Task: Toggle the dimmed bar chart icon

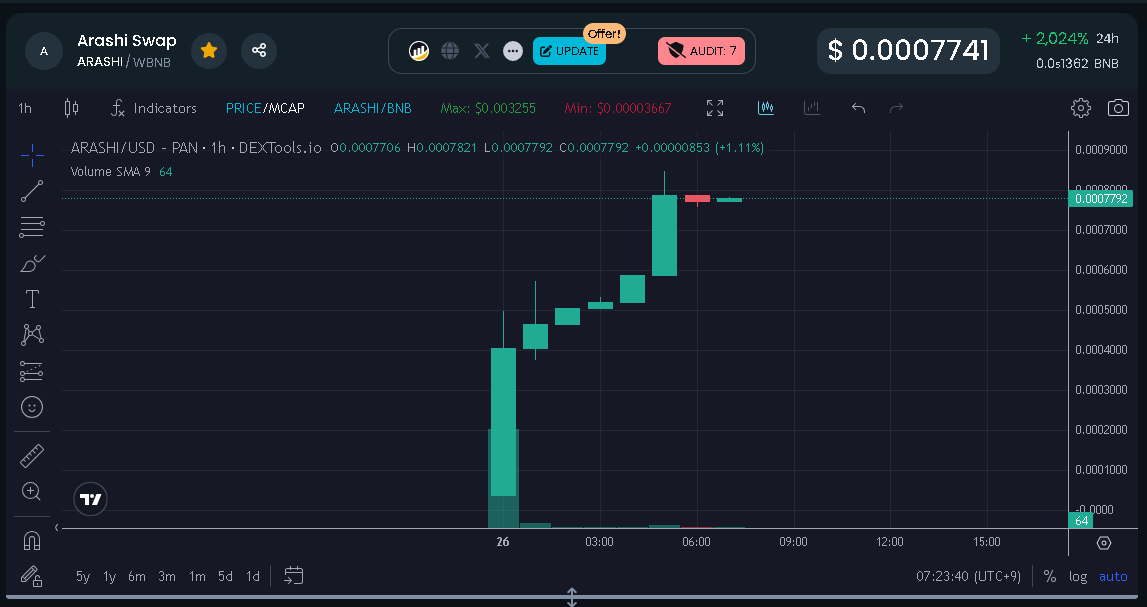Action: point(811,108)
